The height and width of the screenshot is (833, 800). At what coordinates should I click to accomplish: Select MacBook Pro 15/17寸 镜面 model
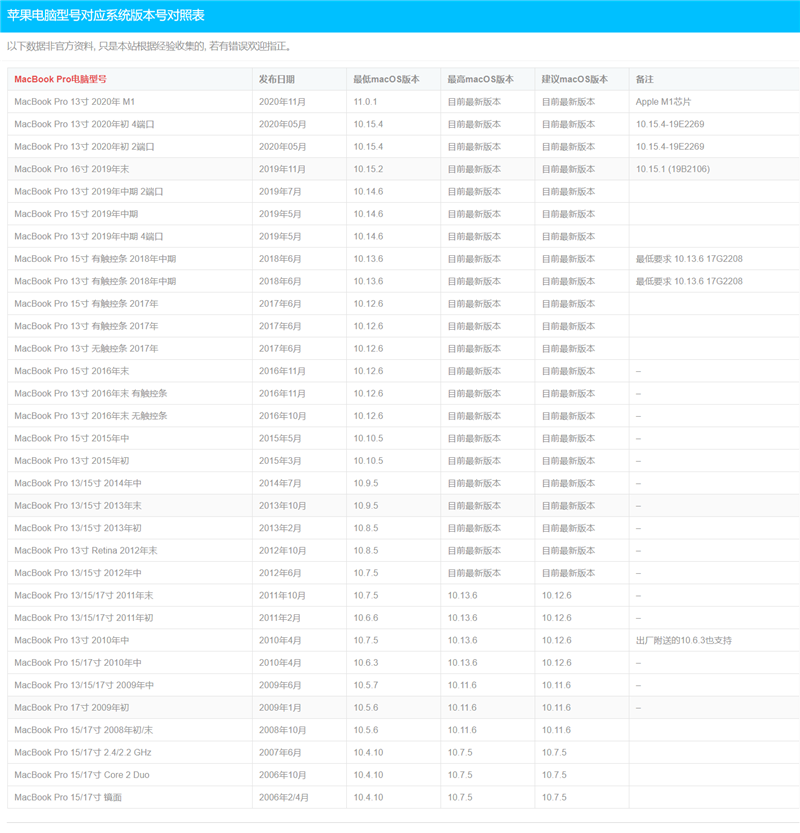[x=68, y=797]
